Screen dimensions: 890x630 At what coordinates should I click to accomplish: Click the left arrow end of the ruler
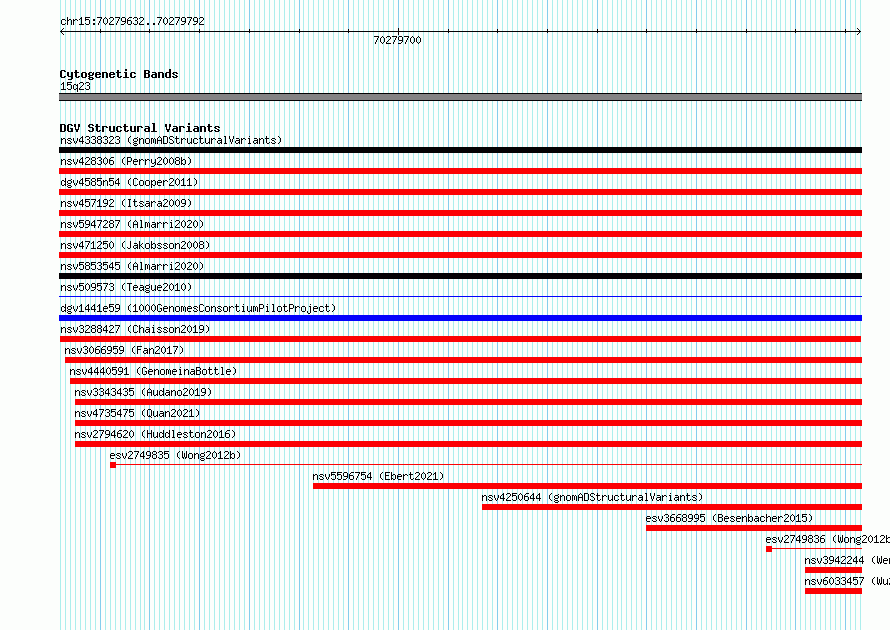[62, 32]
